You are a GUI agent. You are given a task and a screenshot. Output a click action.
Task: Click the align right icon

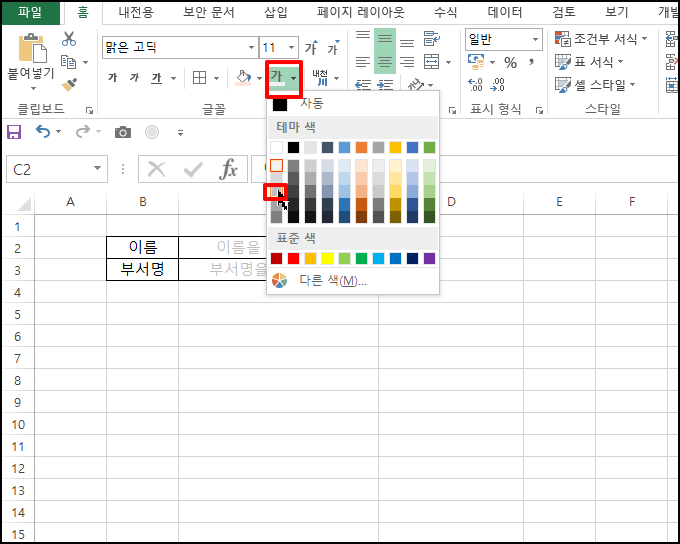[407, 62]
